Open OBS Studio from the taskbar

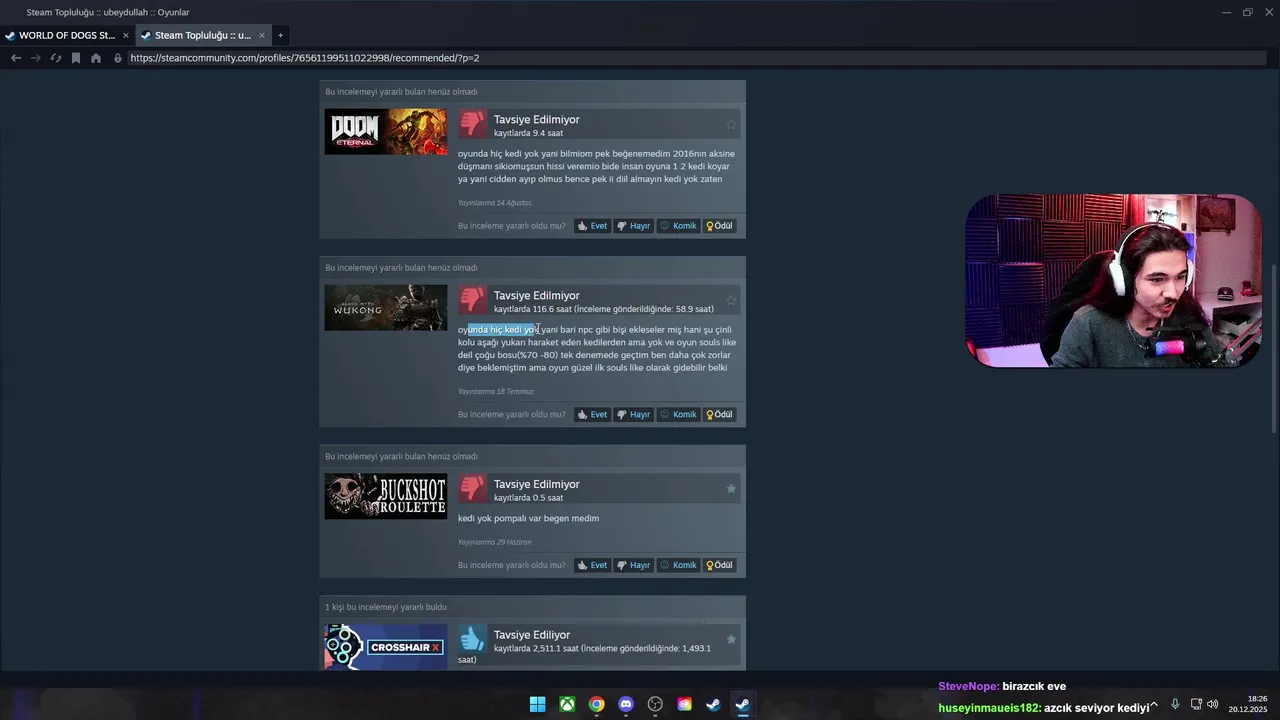[655, 704]
